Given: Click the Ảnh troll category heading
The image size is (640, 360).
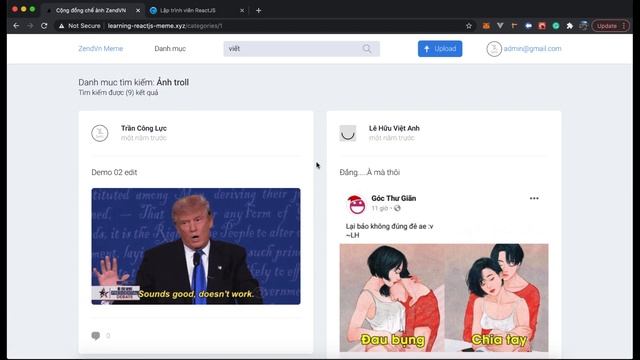Looking at the screenshot, I should [173, 82].
